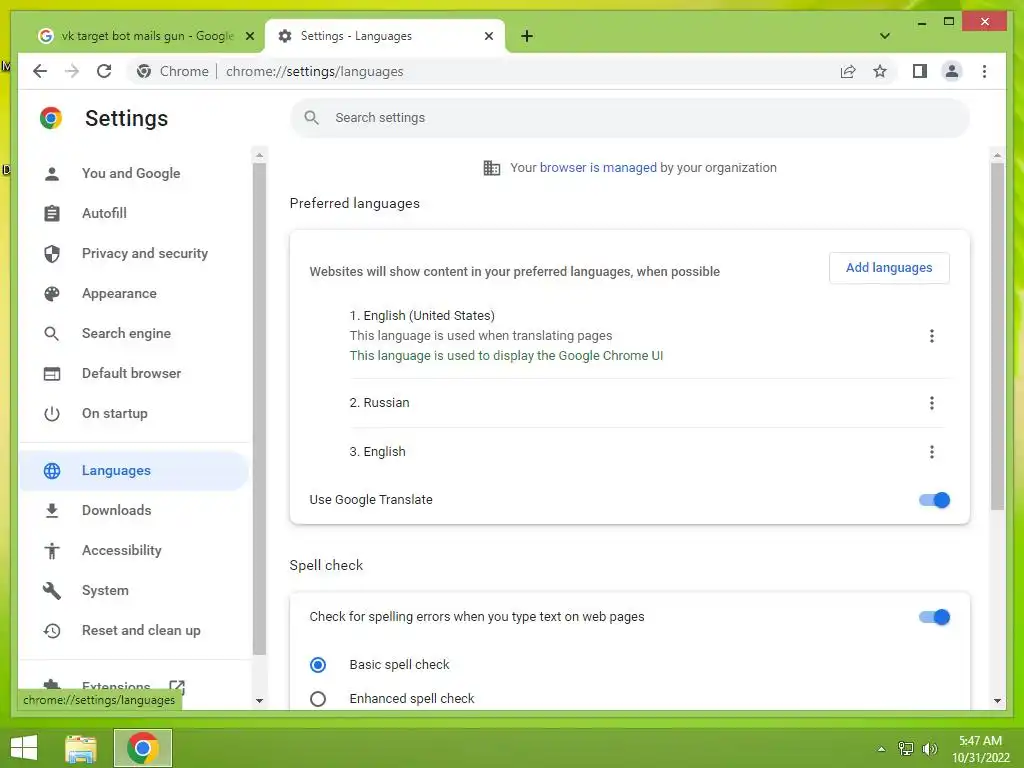
Task: Click the Chrome site info icon in address bar
Action: [x=144, y=71]
